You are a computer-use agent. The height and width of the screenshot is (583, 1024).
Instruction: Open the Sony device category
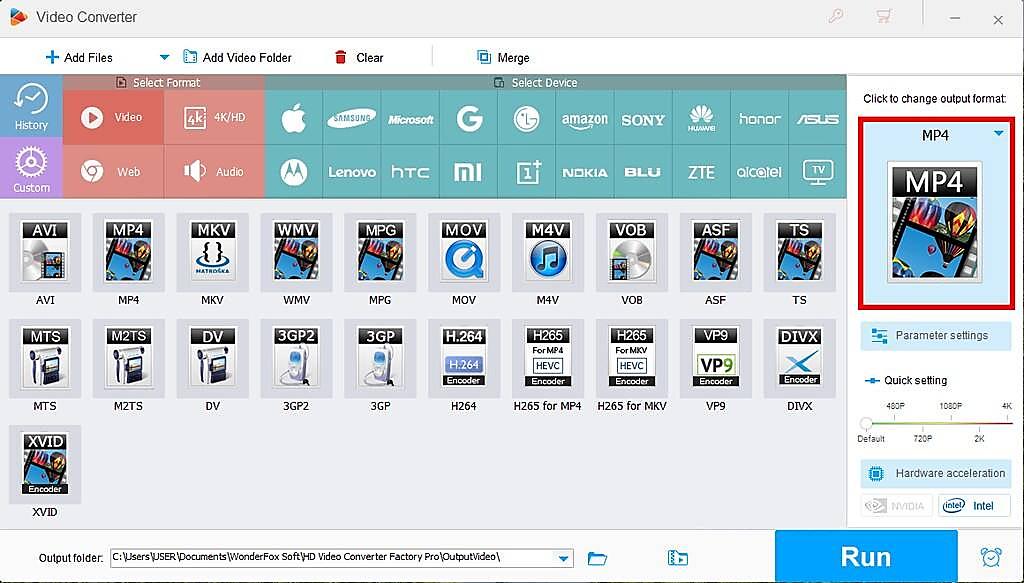point(643,118)
